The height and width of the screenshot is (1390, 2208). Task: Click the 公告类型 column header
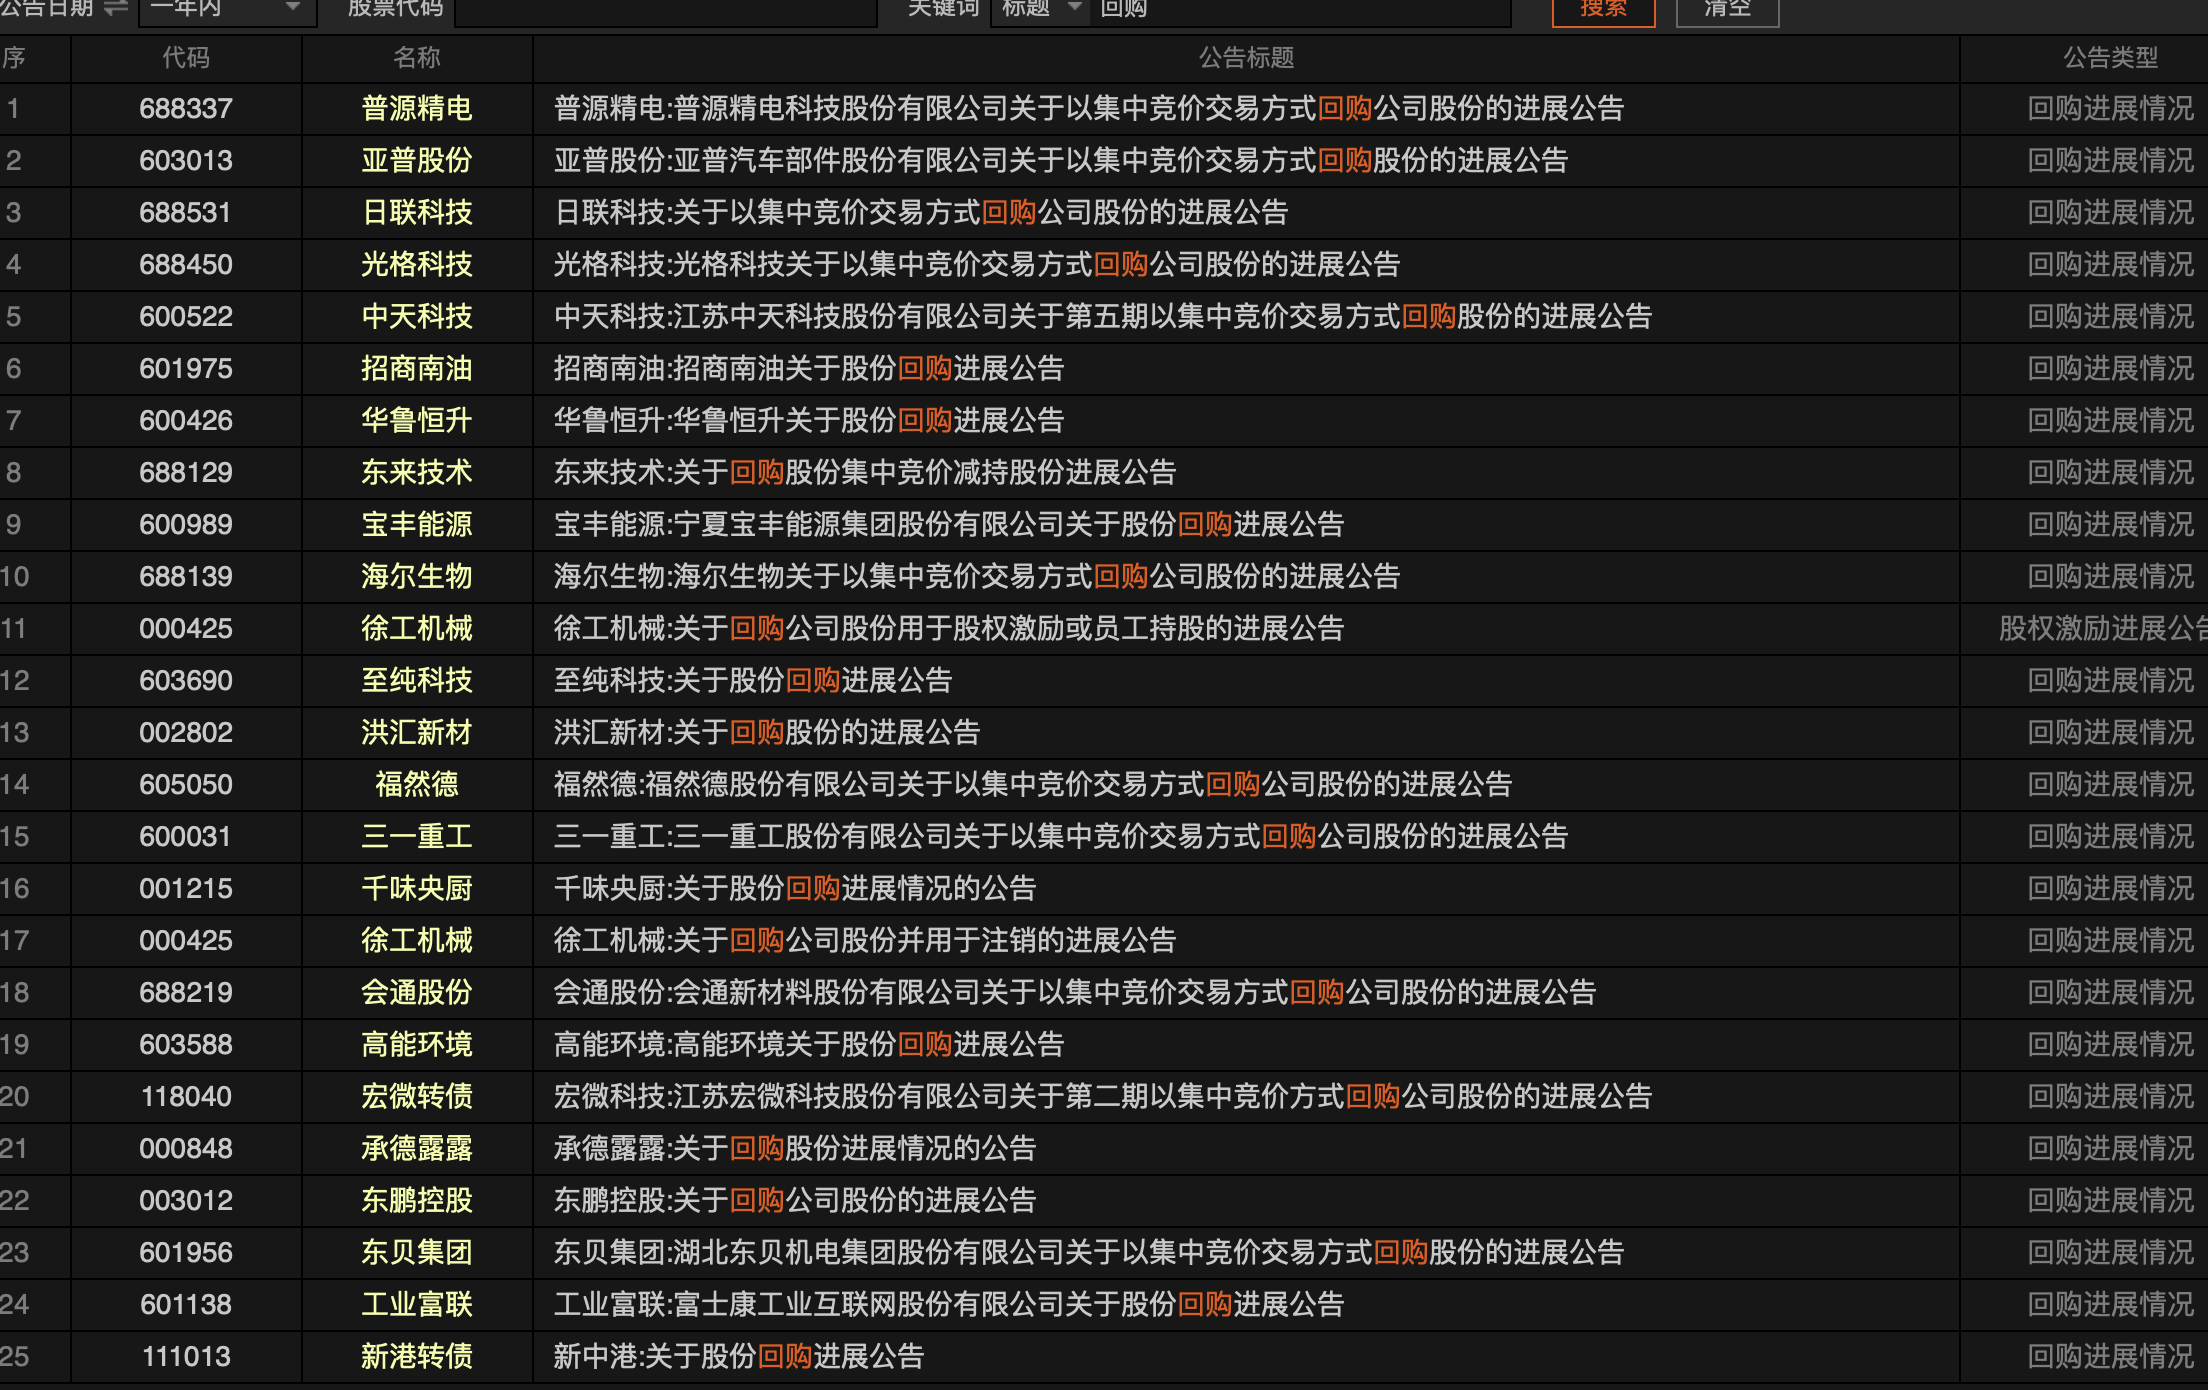coord(2110,58)
